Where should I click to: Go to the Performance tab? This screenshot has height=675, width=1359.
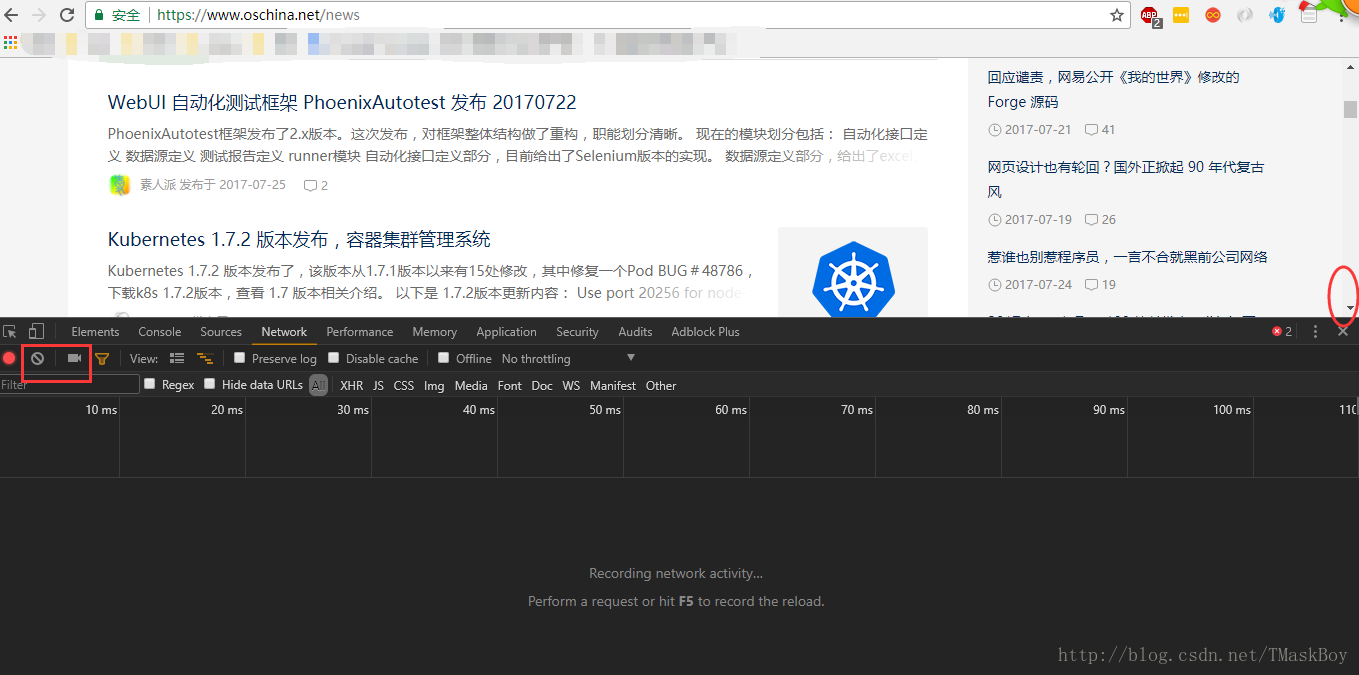point(360,332)
